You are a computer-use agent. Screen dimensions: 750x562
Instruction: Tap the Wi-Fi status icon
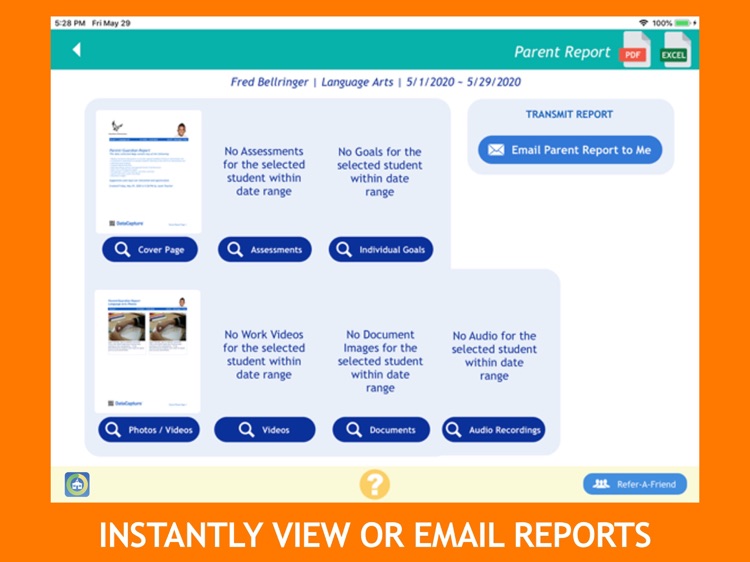point(643,23)
